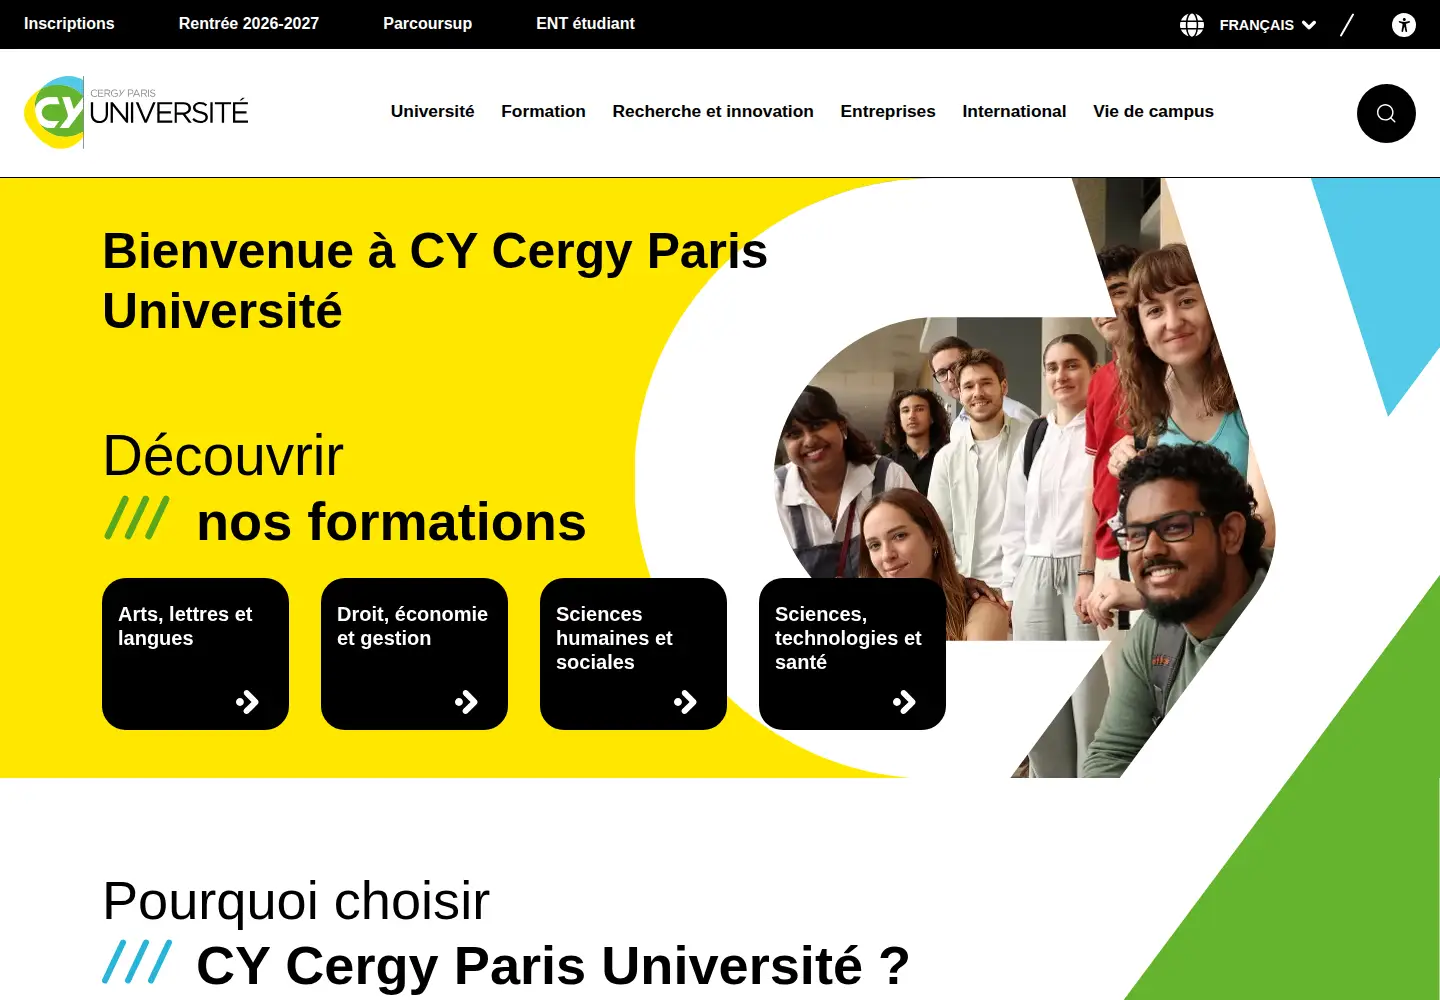
Task: Click the globe language icon
Action: pyautogui.click(x=1192, y=25)
